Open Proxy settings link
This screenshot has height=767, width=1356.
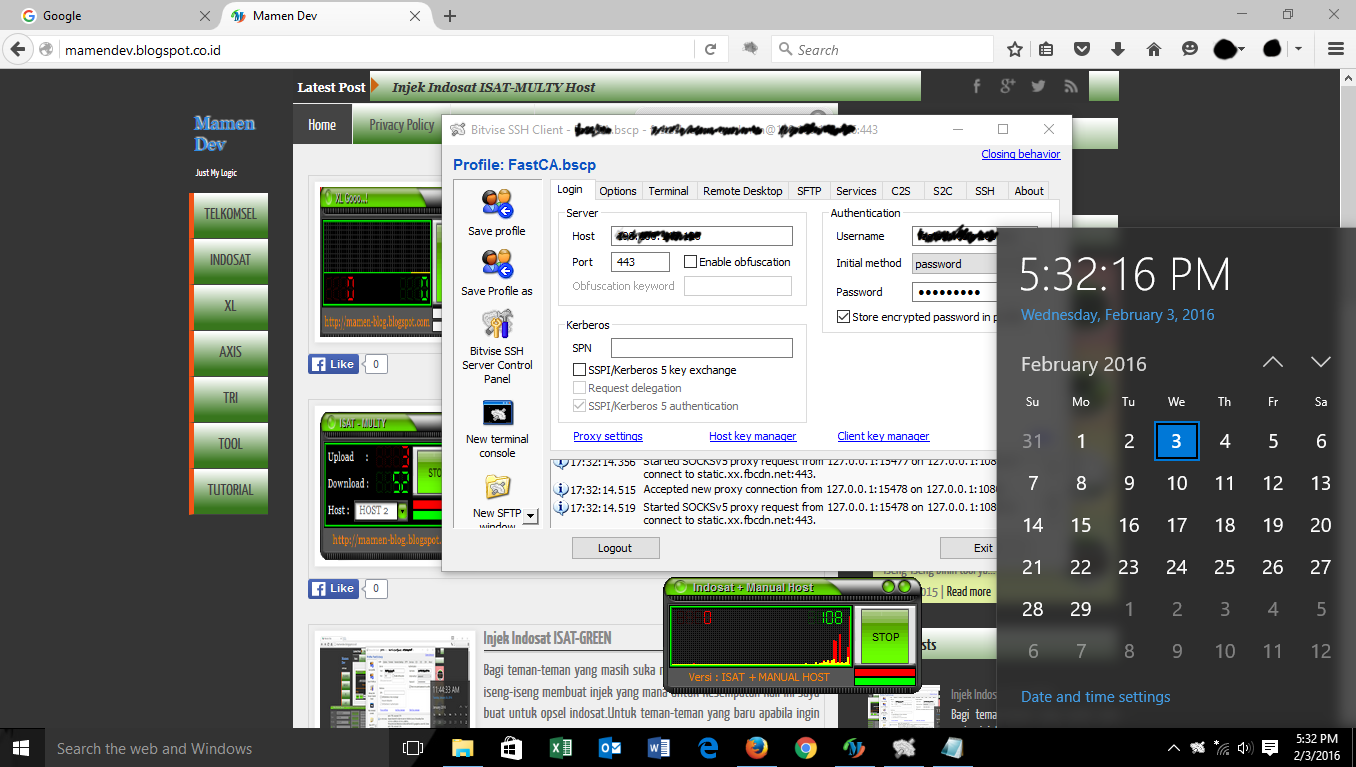(608, 436)
